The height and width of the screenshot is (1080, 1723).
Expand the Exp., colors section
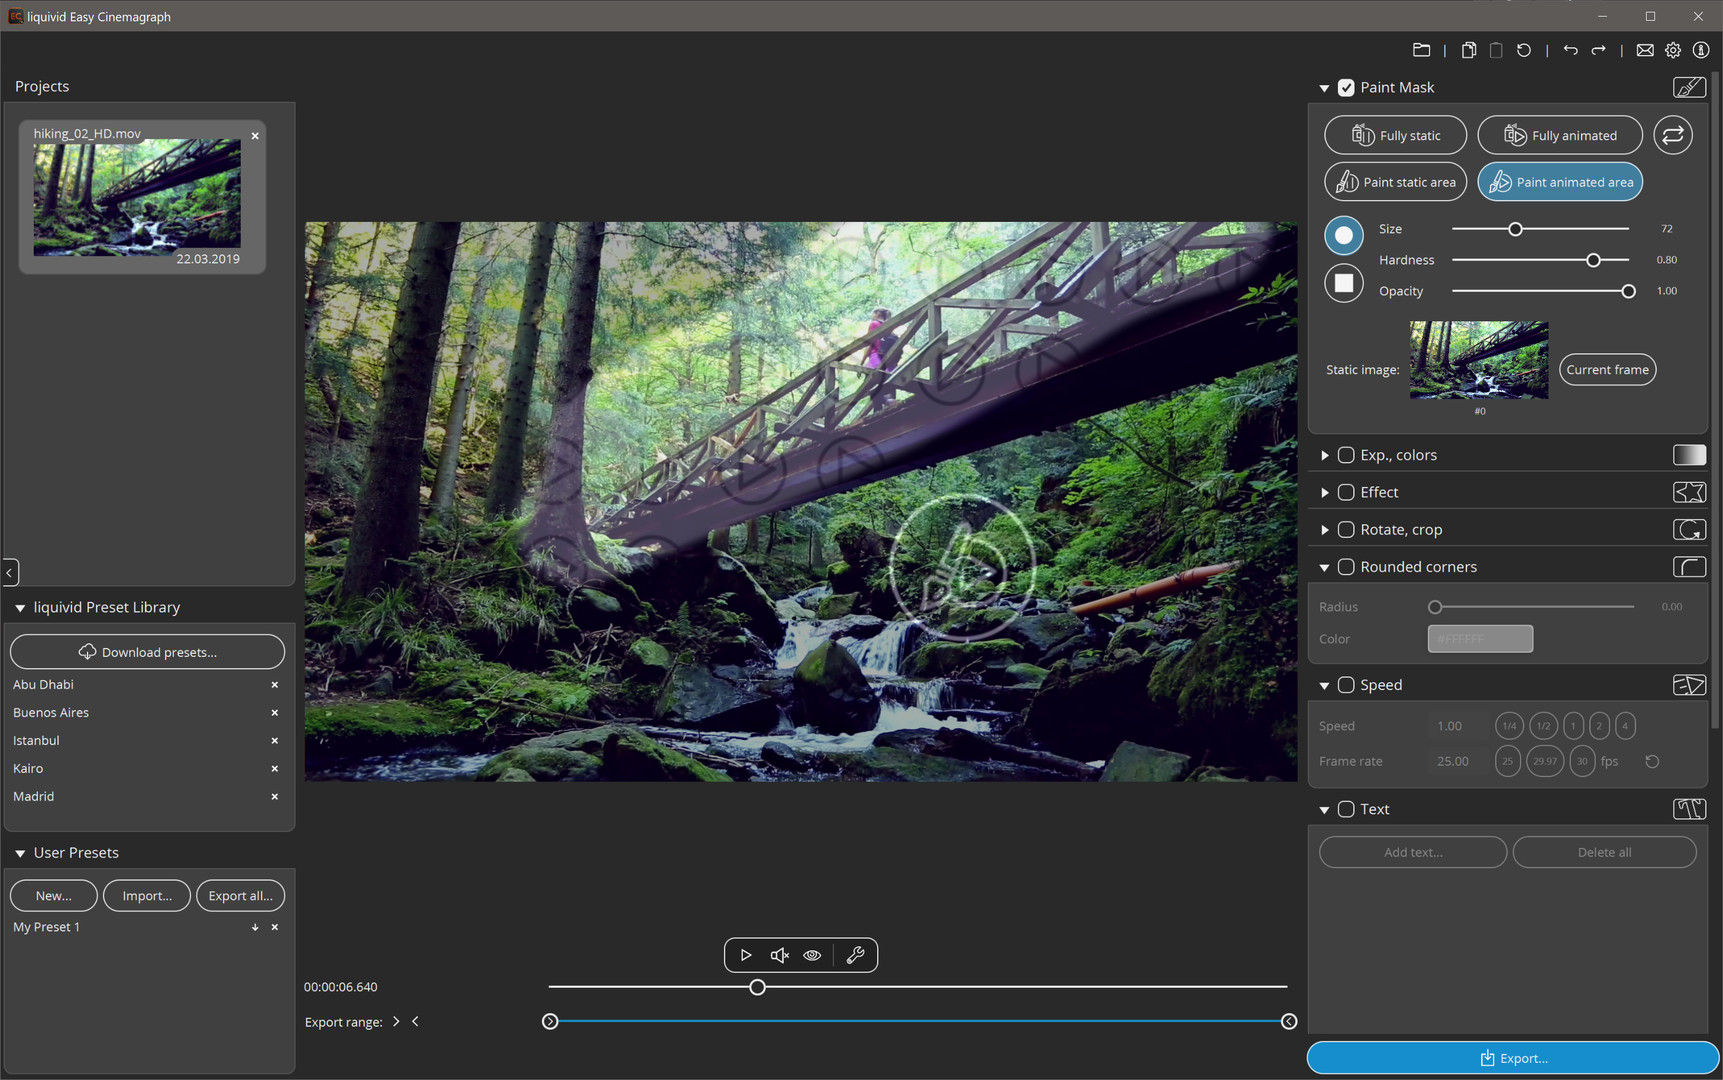[1325, 455]
